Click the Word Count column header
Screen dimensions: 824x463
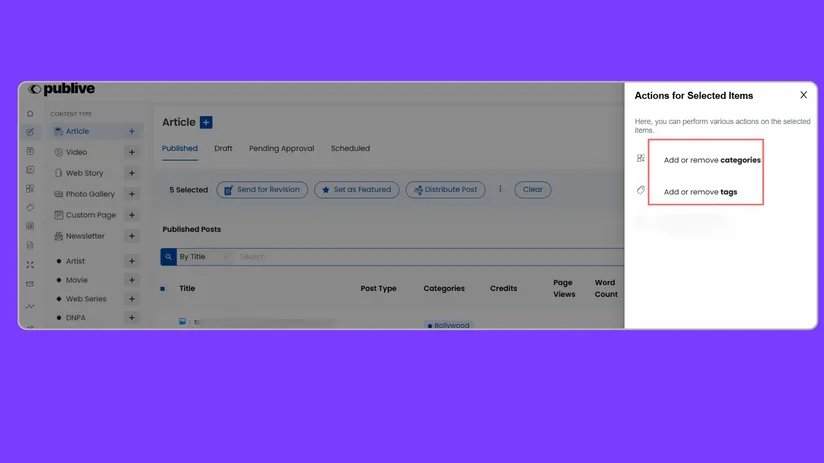click(606, 289)
